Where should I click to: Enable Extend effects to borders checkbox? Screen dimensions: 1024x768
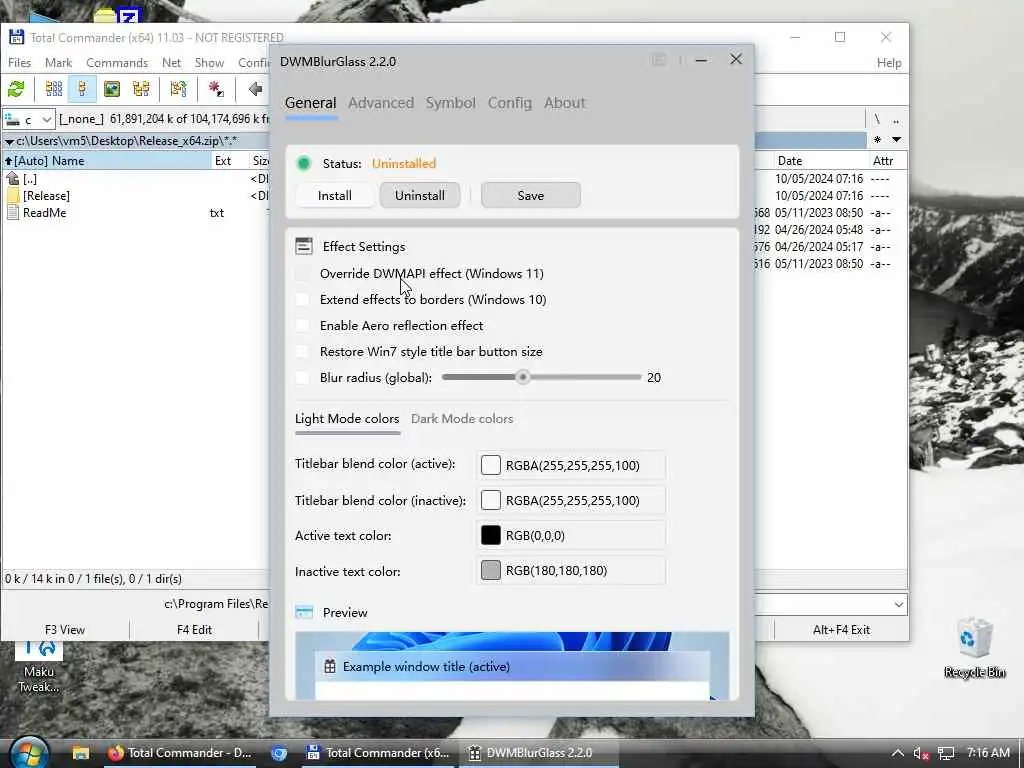[x=302, y=300]
